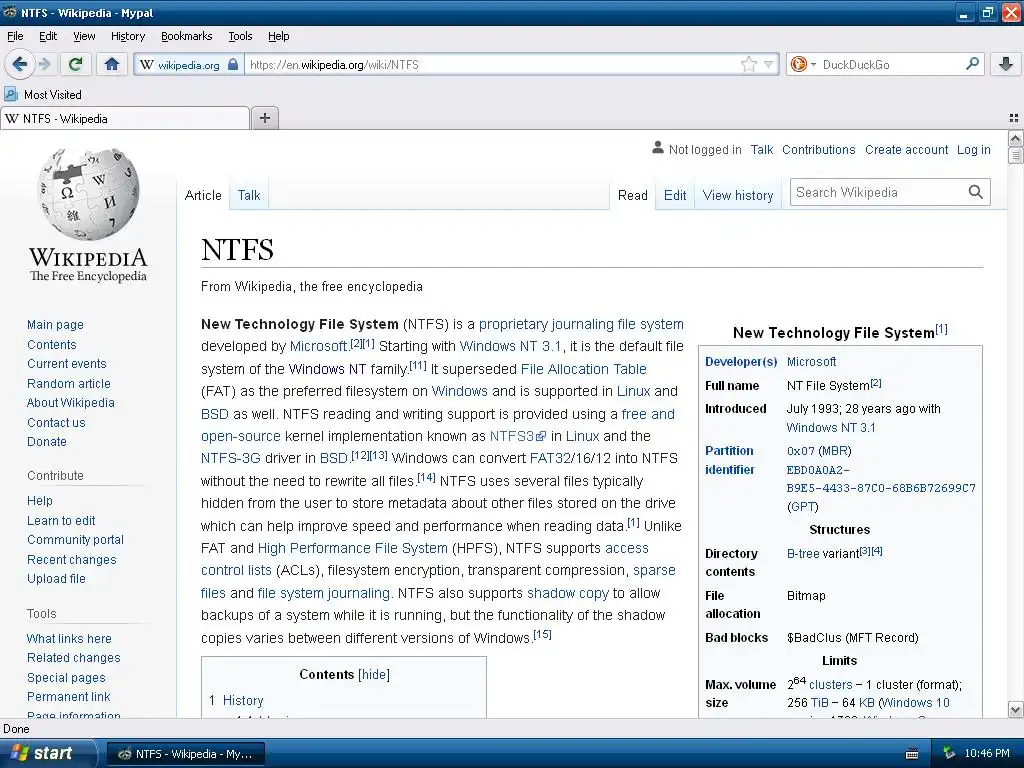
Task: Click the keyboard icon in system tray
Action: tap(912, 754)
